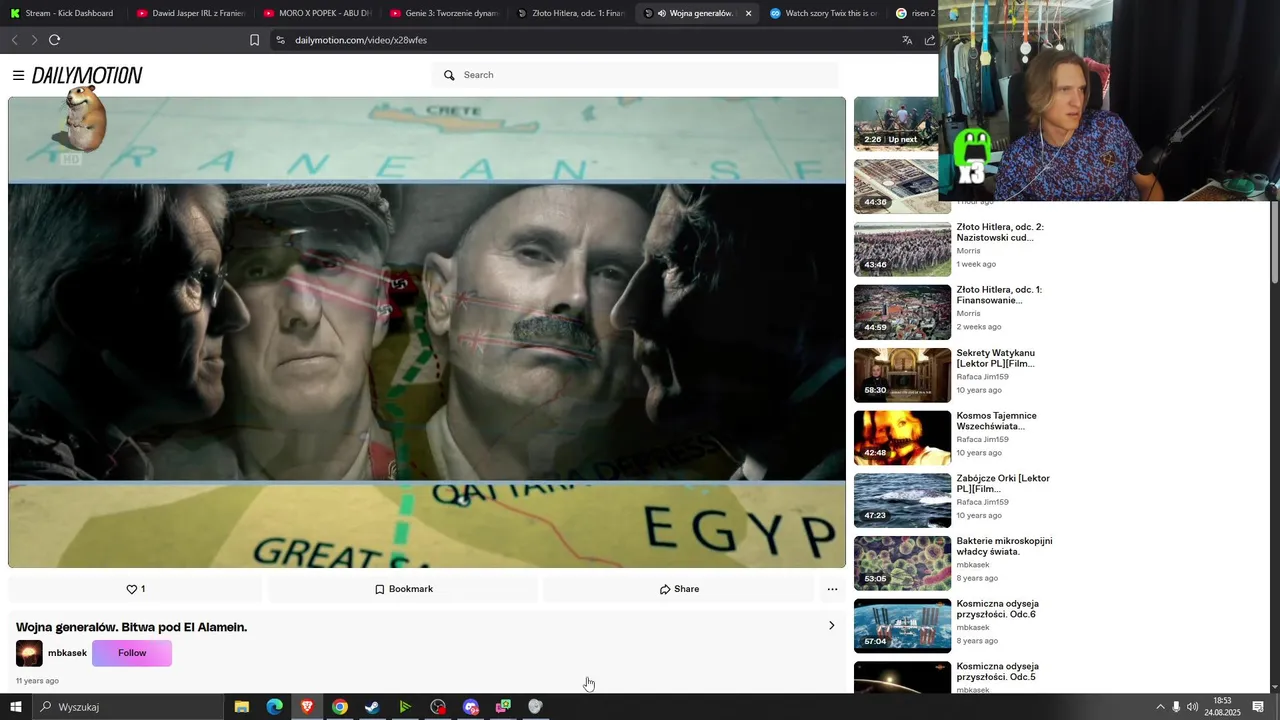Expand the video description chevron
1280x720 pixels.
click(x=831, y=626)
